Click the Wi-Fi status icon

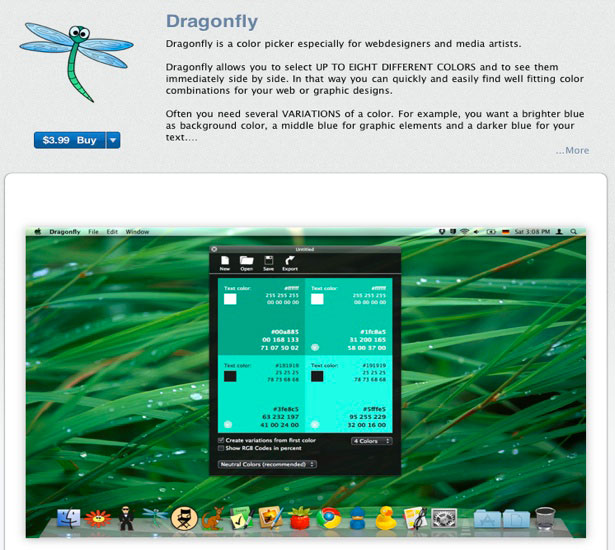tap(465, 232)
